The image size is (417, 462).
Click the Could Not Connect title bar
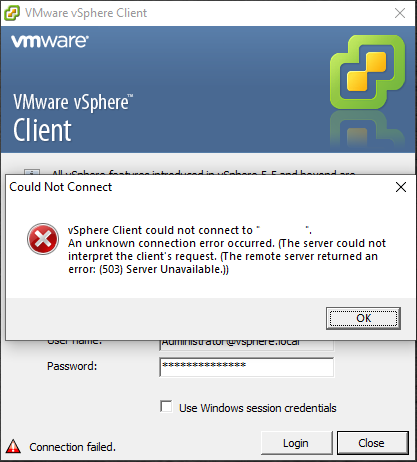click(x=200, y=187)
